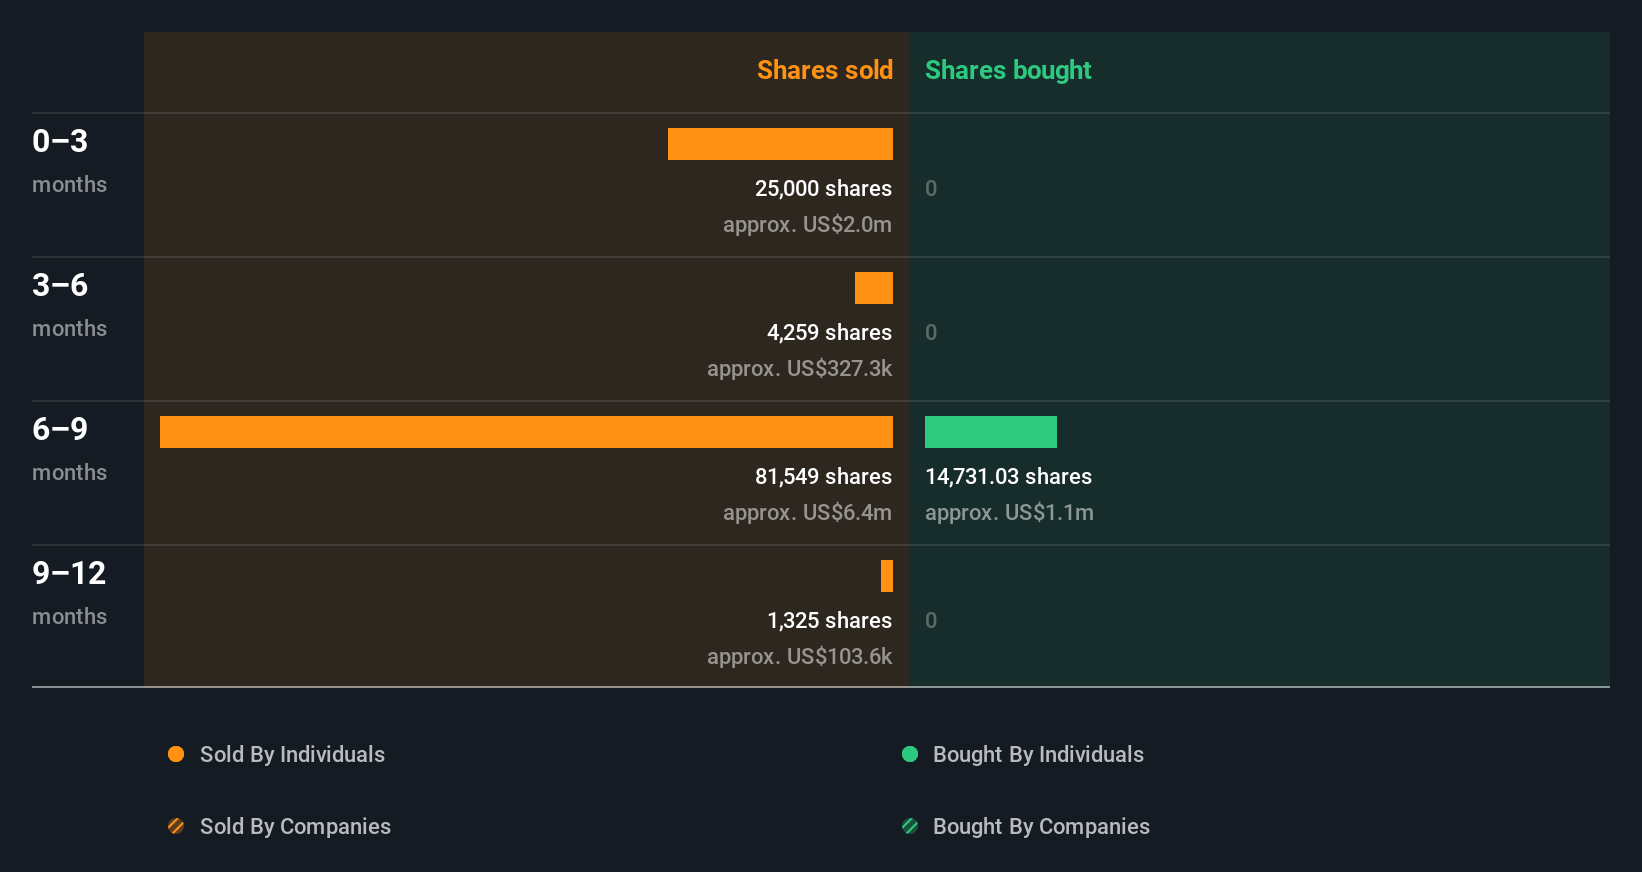Toggle the Sold By Individuals legend label
Image resolution: width=1642 pixels, height=872 pixels.
coord(292,755)
